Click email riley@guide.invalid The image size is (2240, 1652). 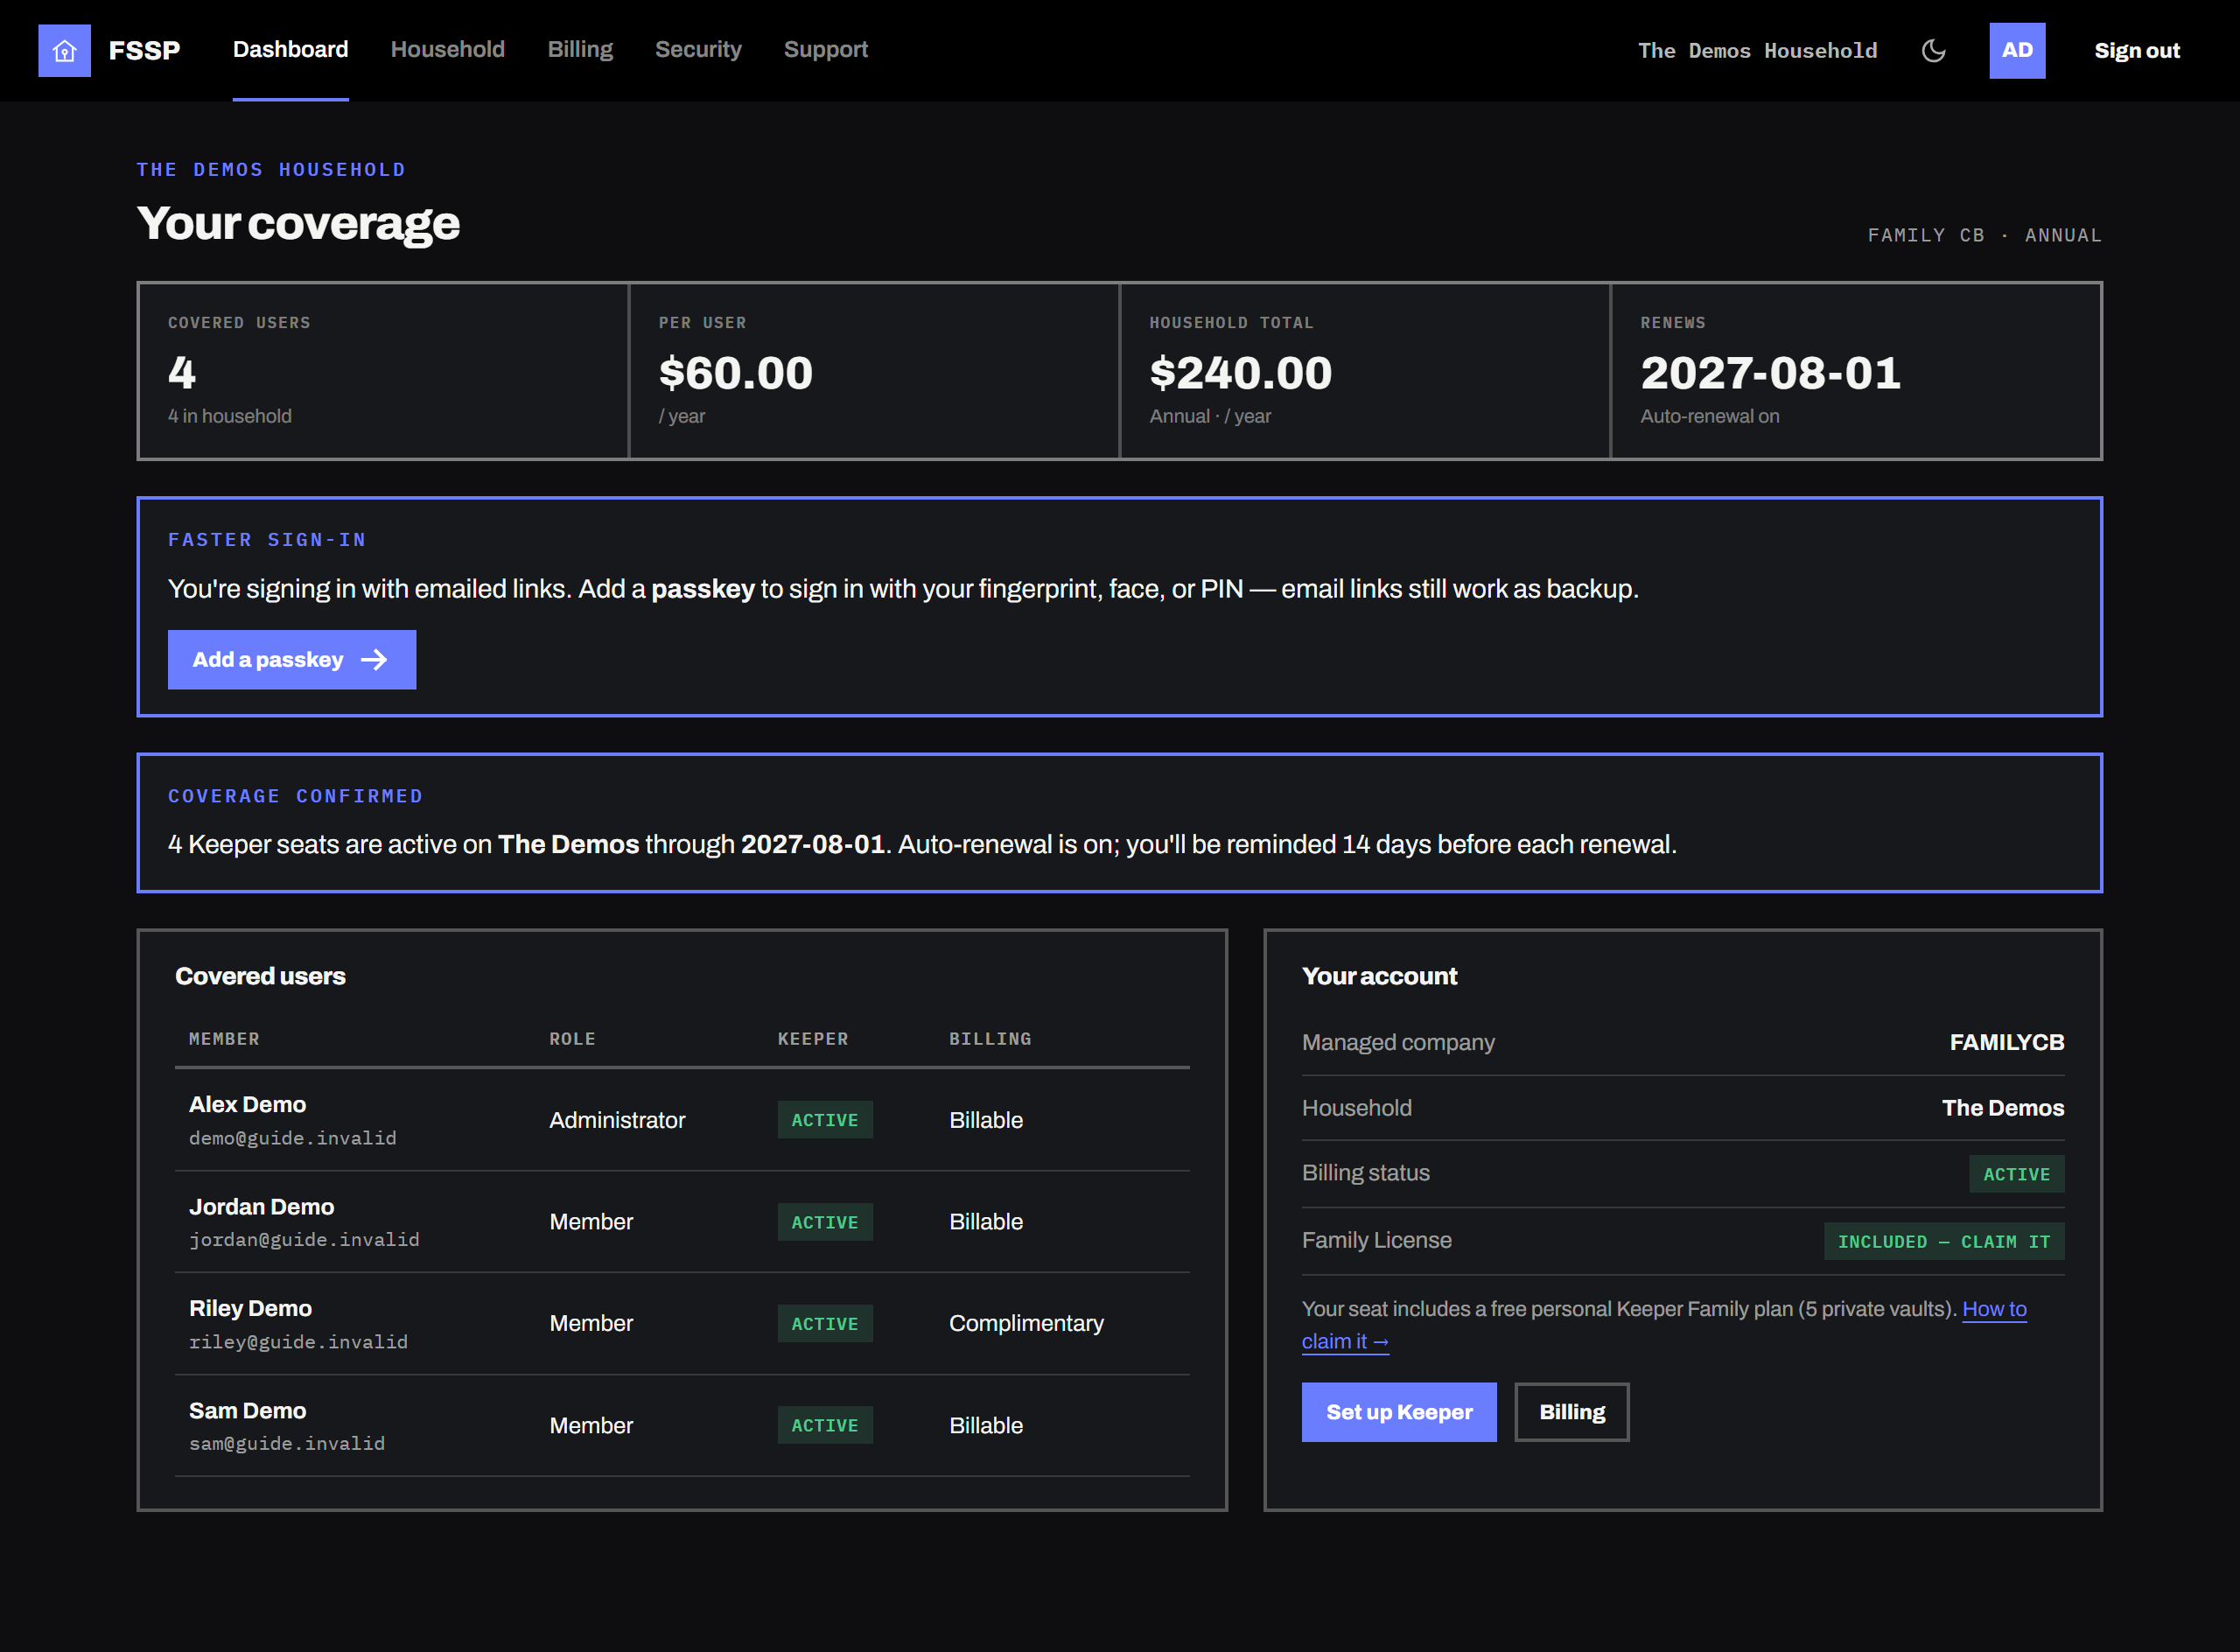click(298, 1341)
